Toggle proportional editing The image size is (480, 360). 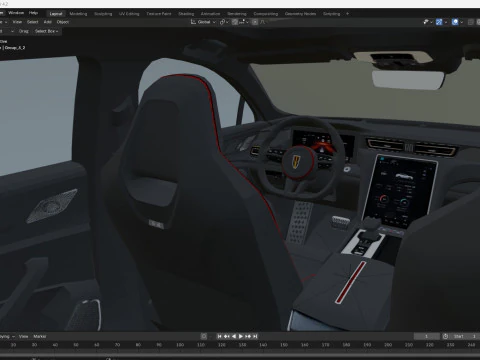(255, 22)
